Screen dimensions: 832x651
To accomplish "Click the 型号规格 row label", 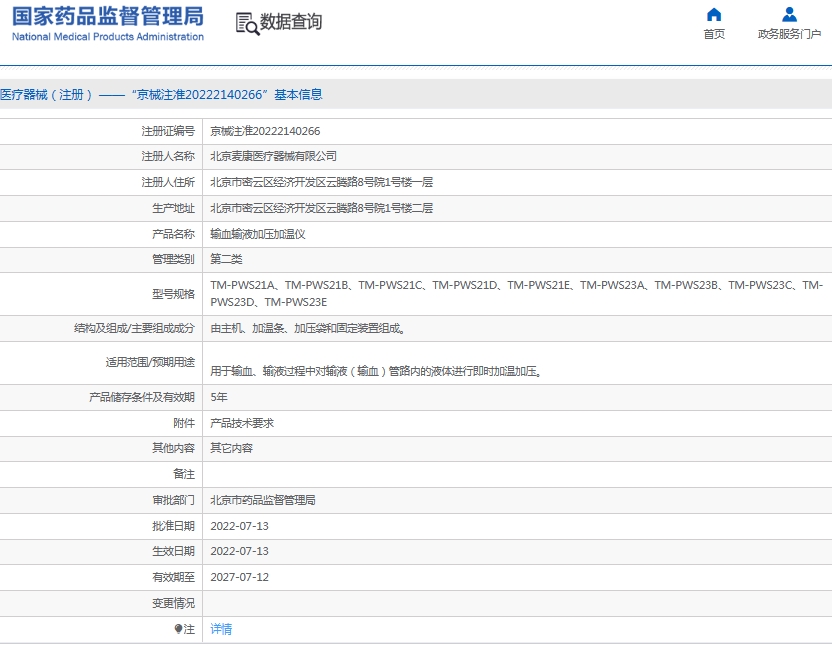I will click(174, 294).
